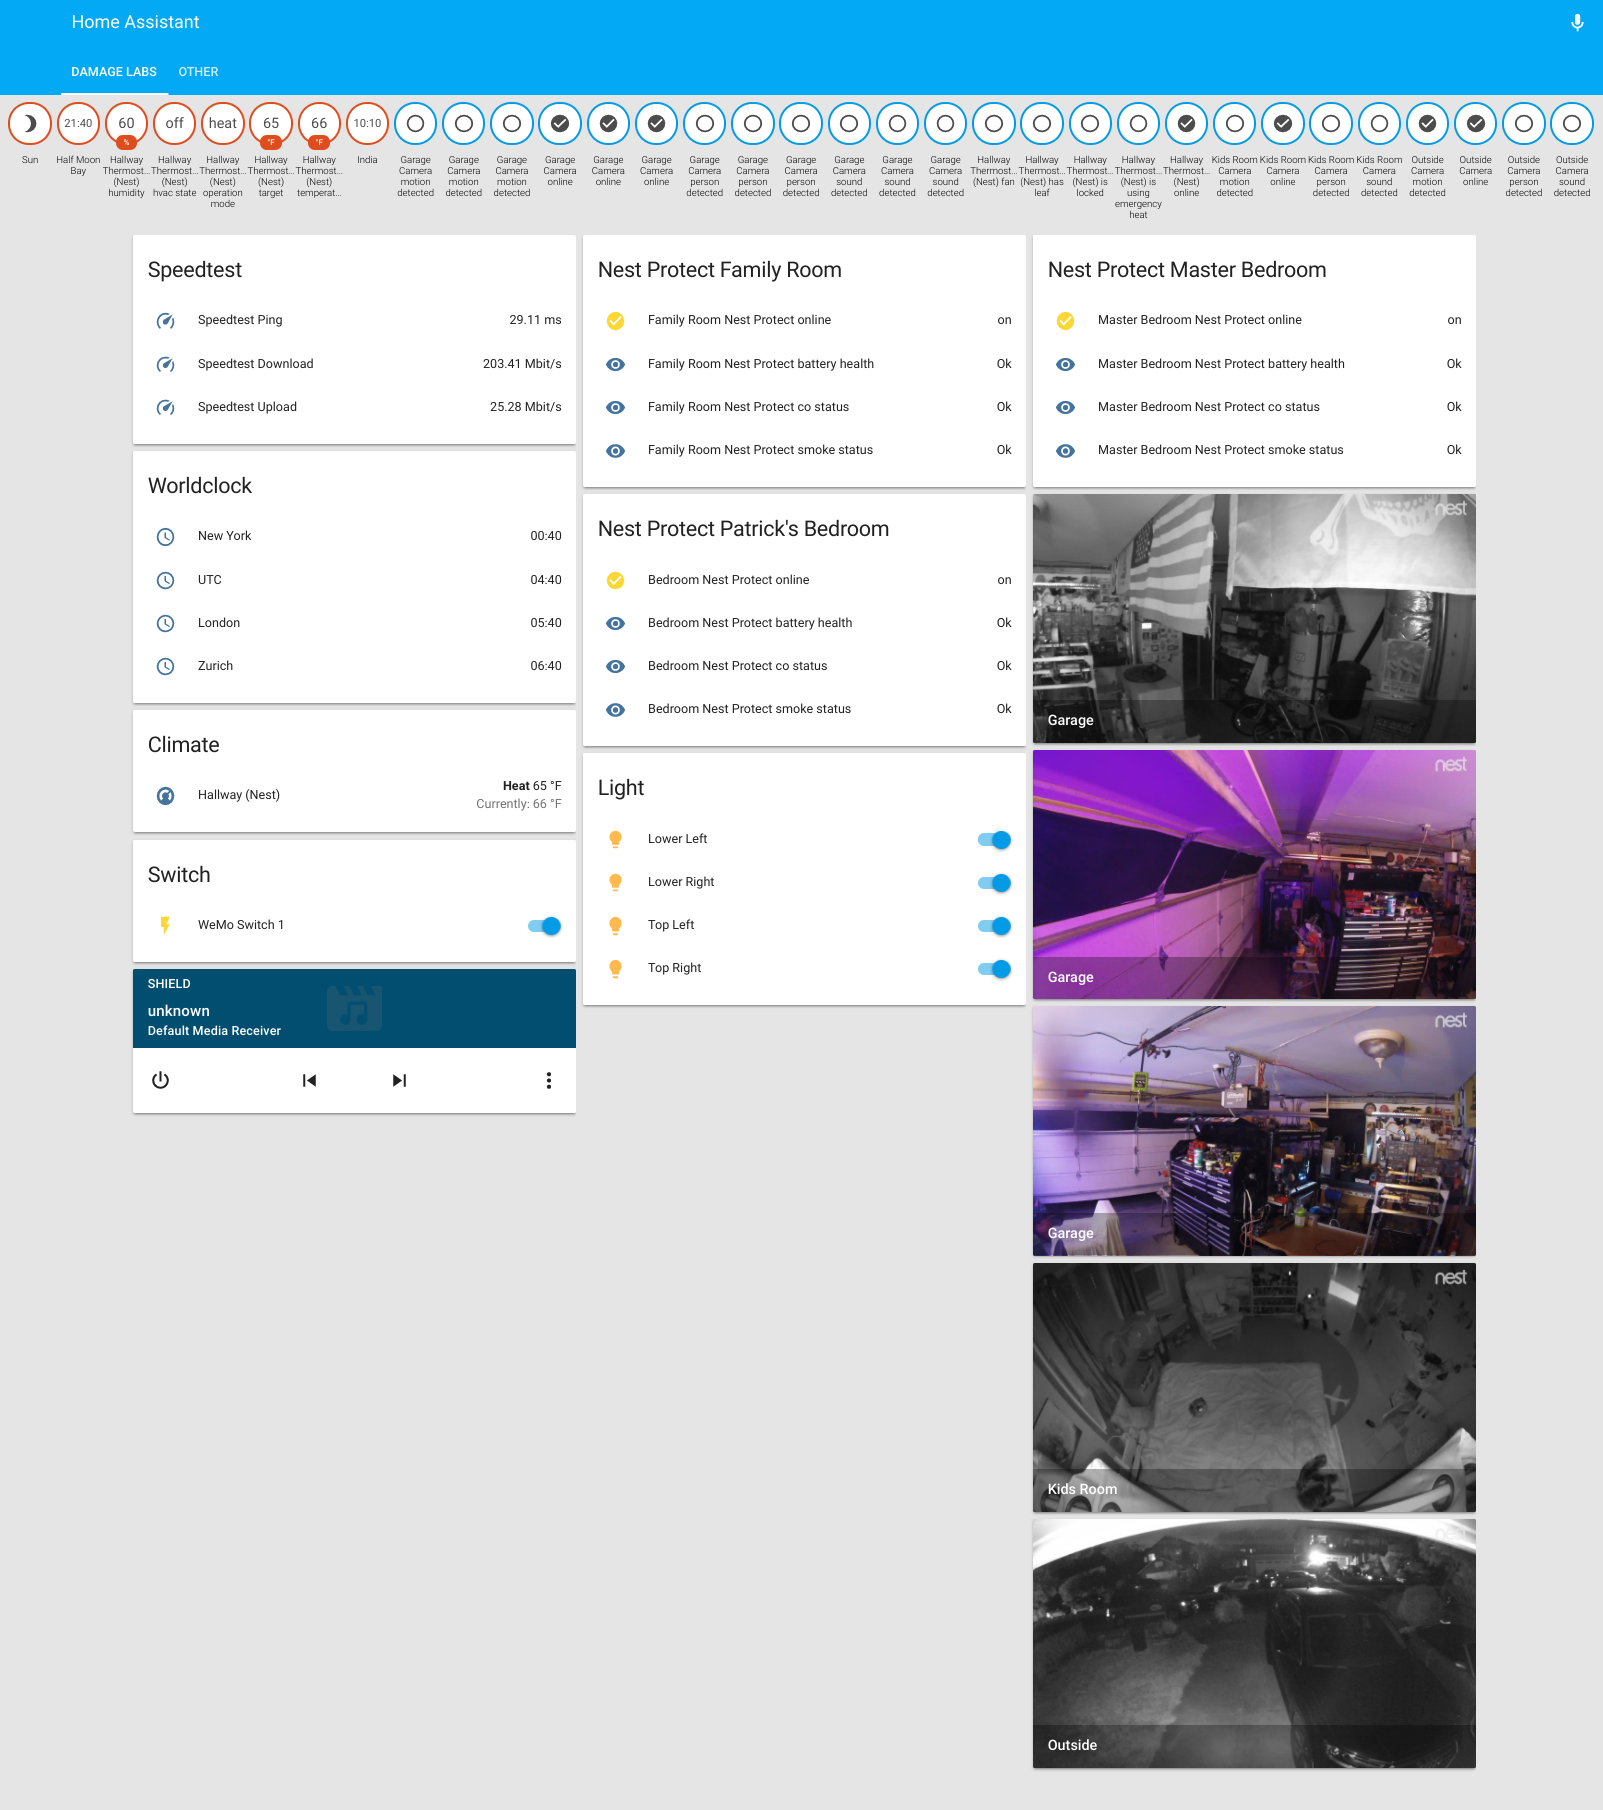Open Family Room Nest Protect co status
Viewport: 1603px width, 1810px height.
[x=804, y=407]
